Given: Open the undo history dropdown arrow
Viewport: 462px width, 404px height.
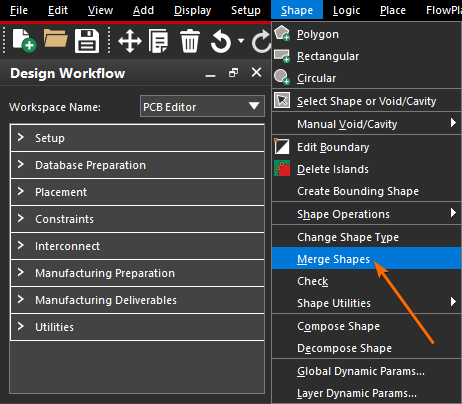Looking at the screenshot, I should point(241,41).
